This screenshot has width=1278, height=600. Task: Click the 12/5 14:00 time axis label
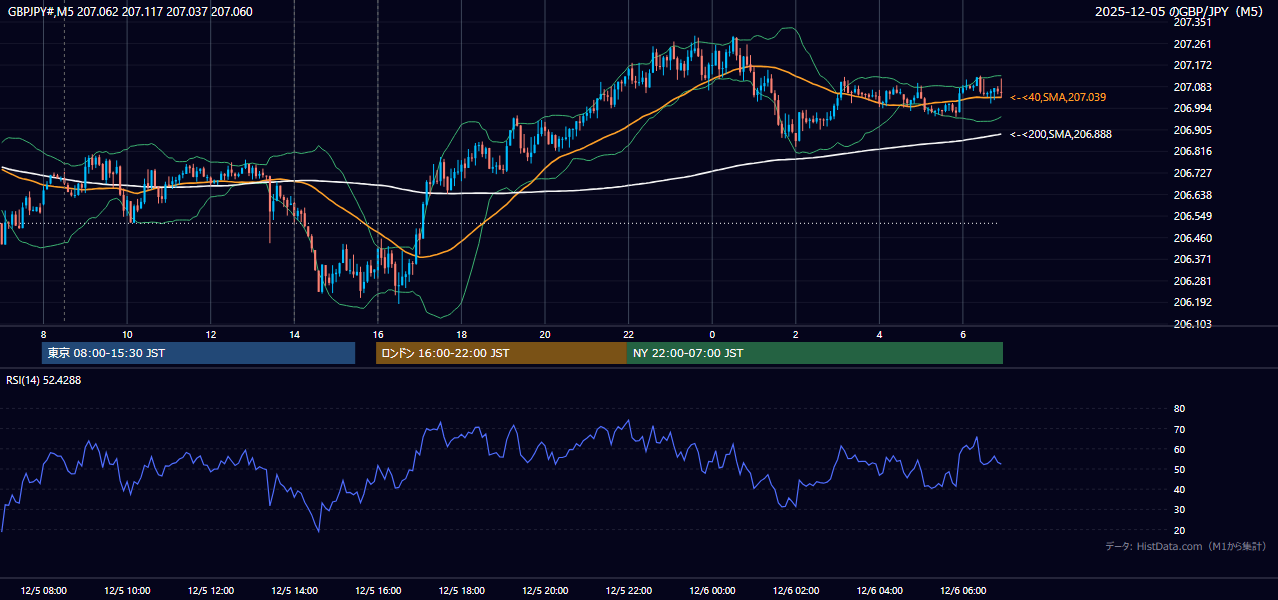pos(294,591)
